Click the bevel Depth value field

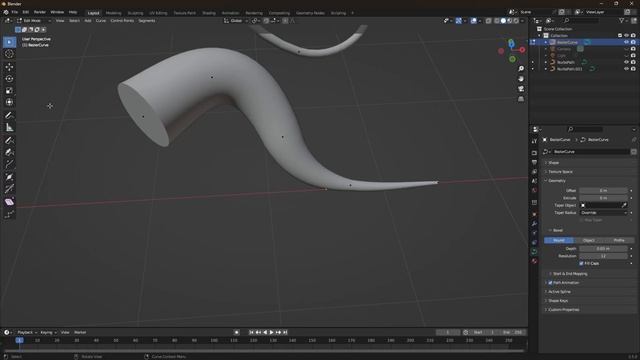pyautogui.click(x=603, y=249)
